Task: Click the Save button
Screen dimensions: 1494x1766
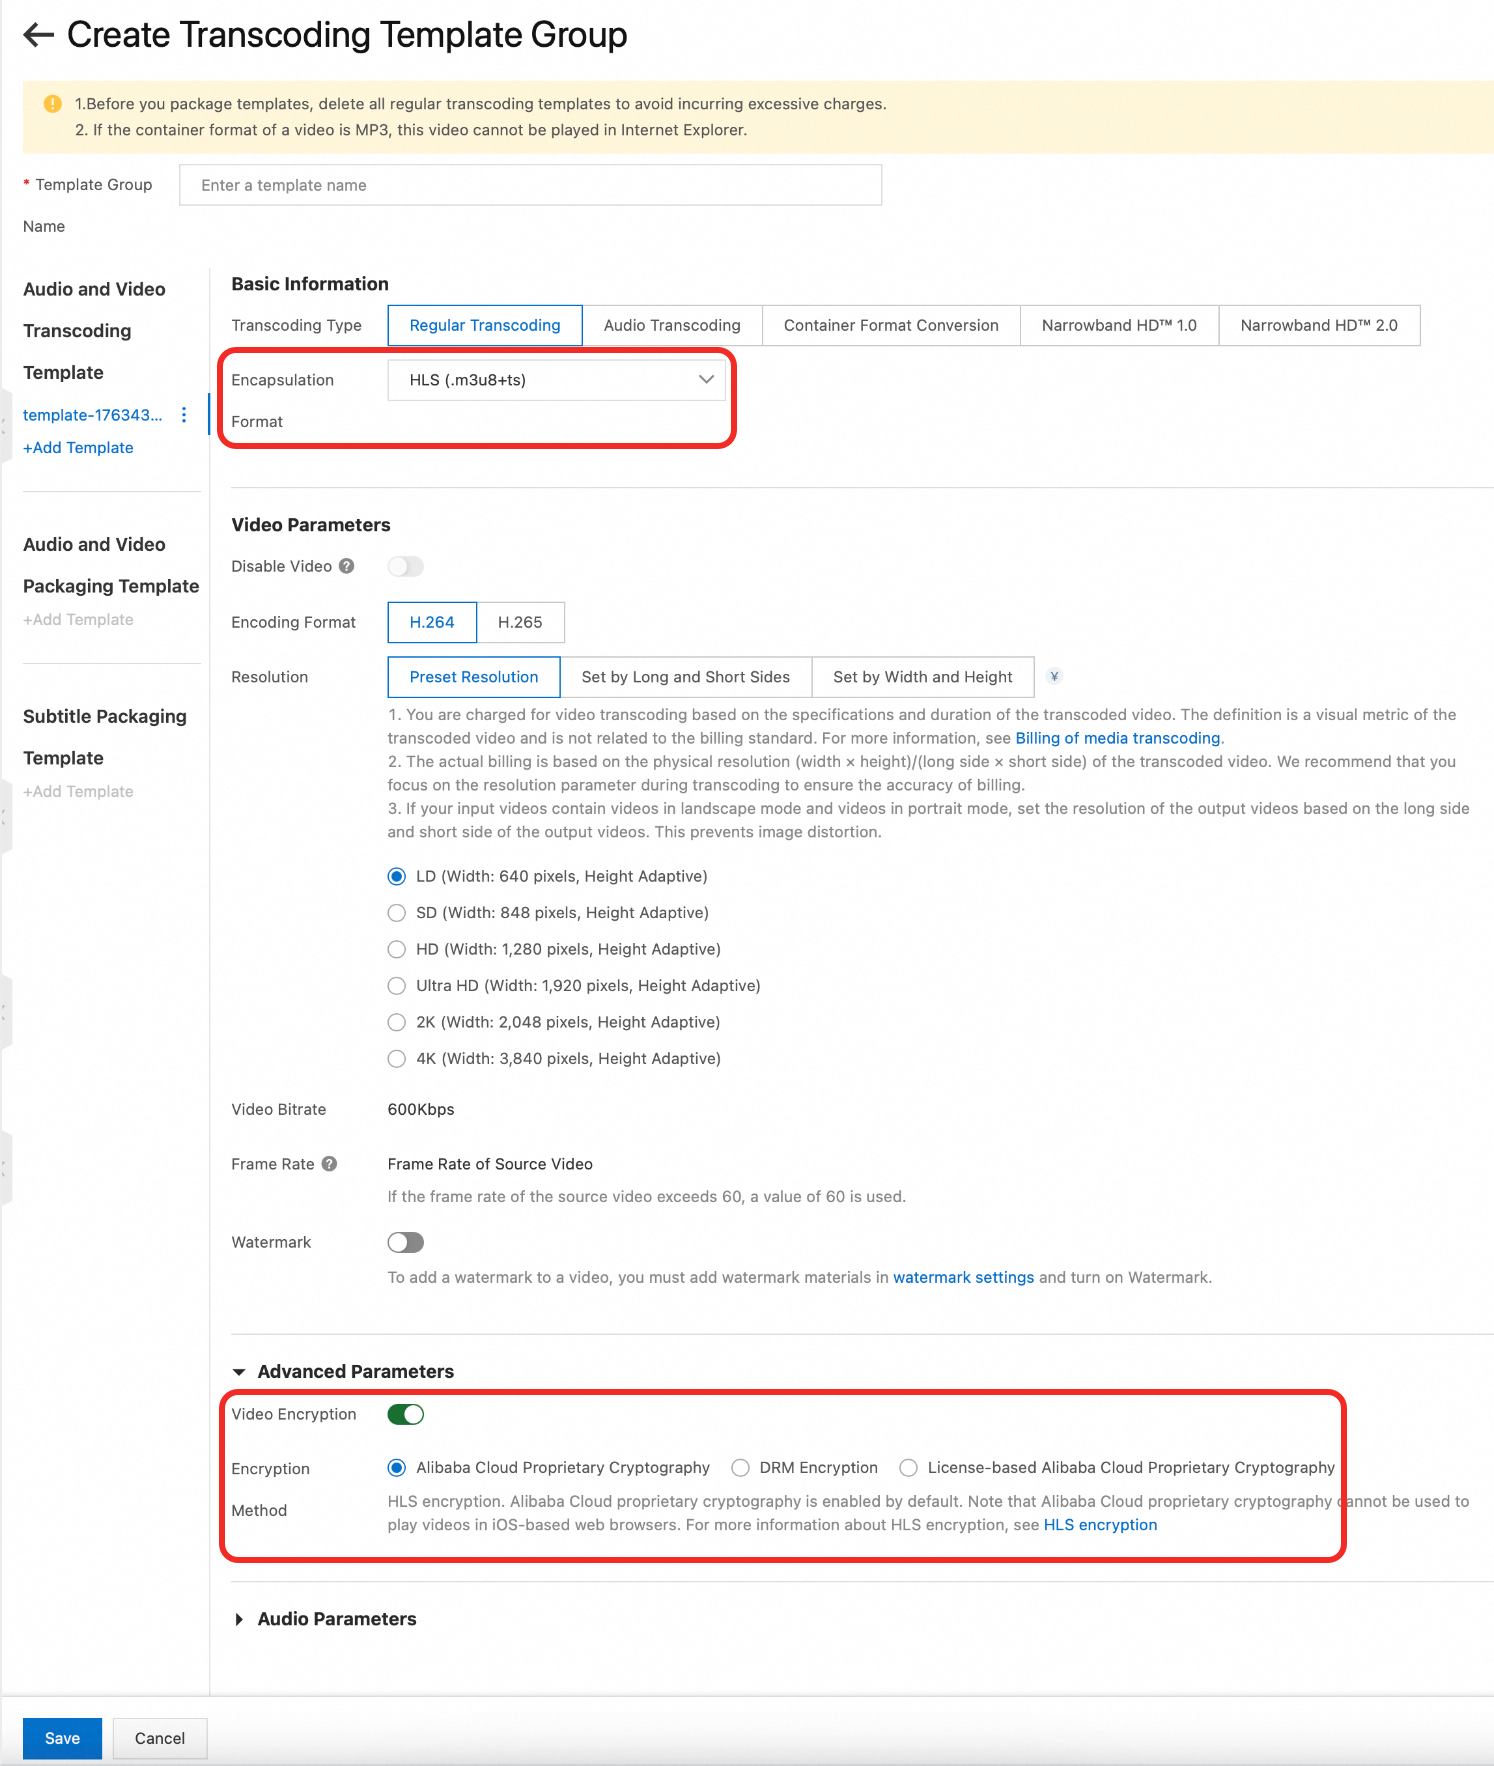Action: tap(62, 1738)
